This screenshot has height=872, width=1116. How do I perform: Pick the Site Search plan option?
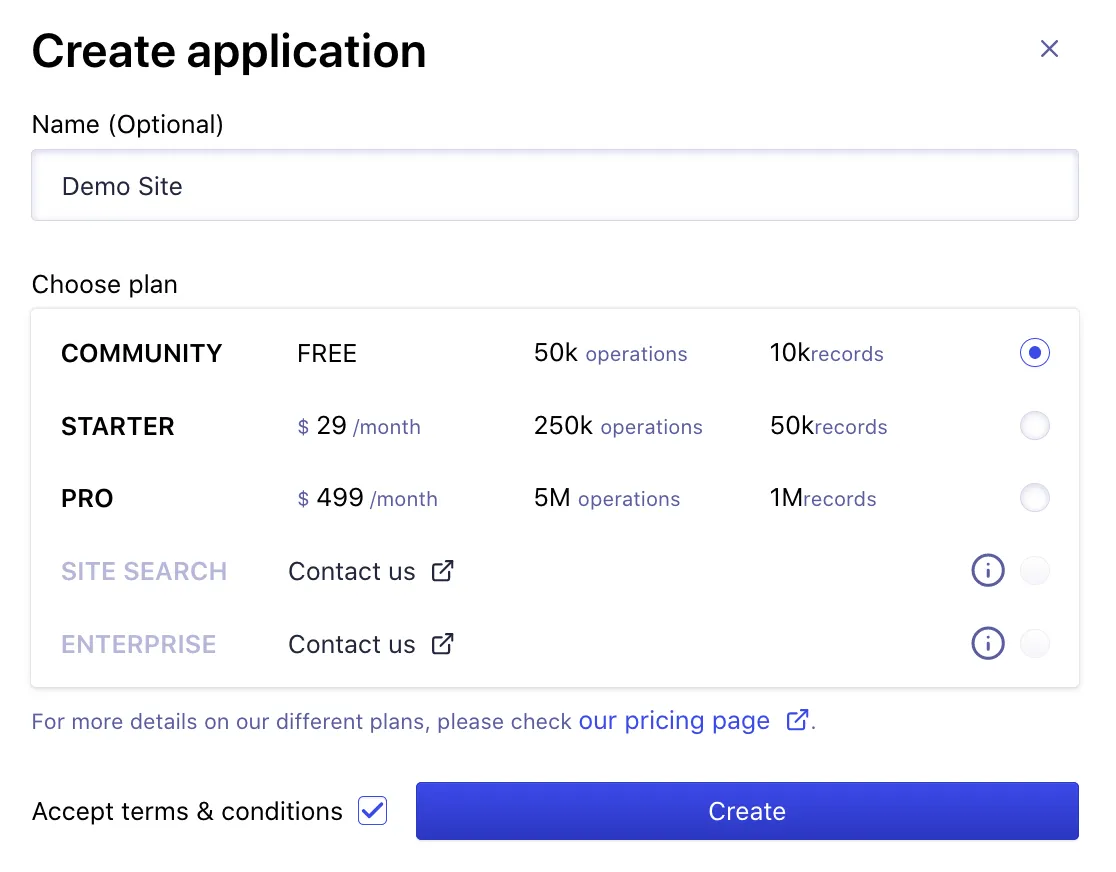1035,570
